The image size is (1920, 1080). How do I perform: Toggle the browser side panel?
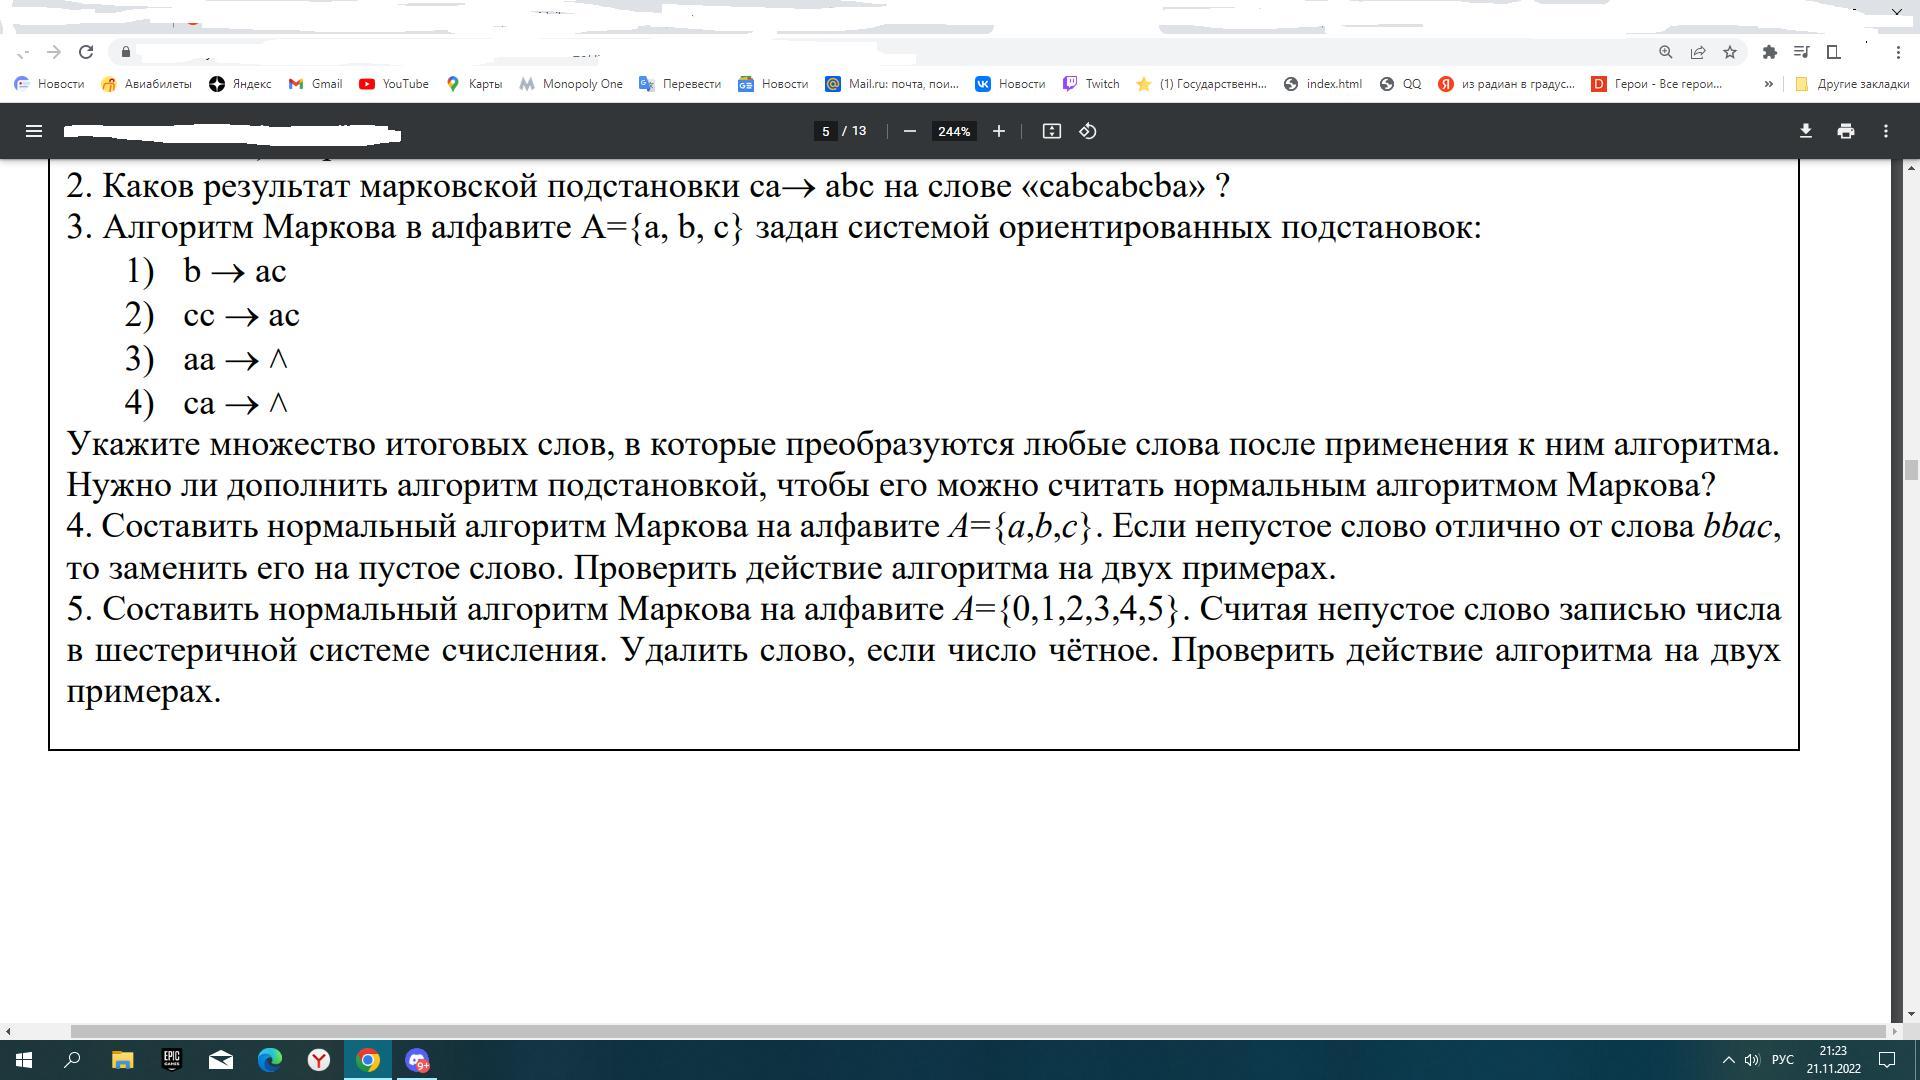pyautogui.click(x=1833, y=52)
